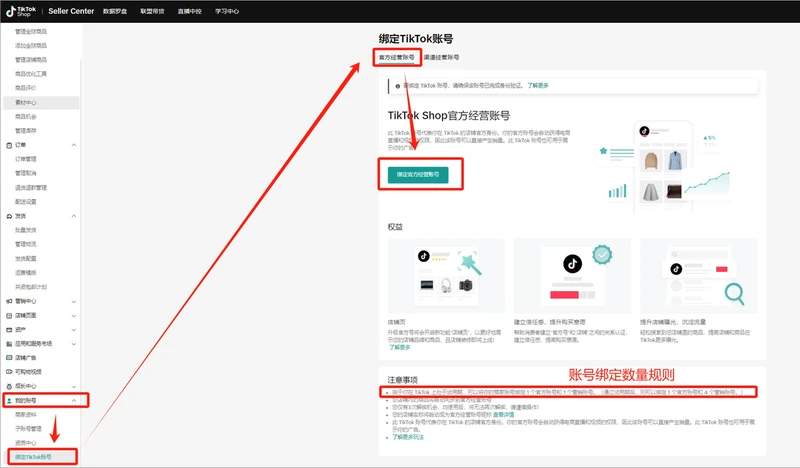Open 绑定TikTok账号 in the sidebar
Screen dimensions: 800x468
pos(33,457)
